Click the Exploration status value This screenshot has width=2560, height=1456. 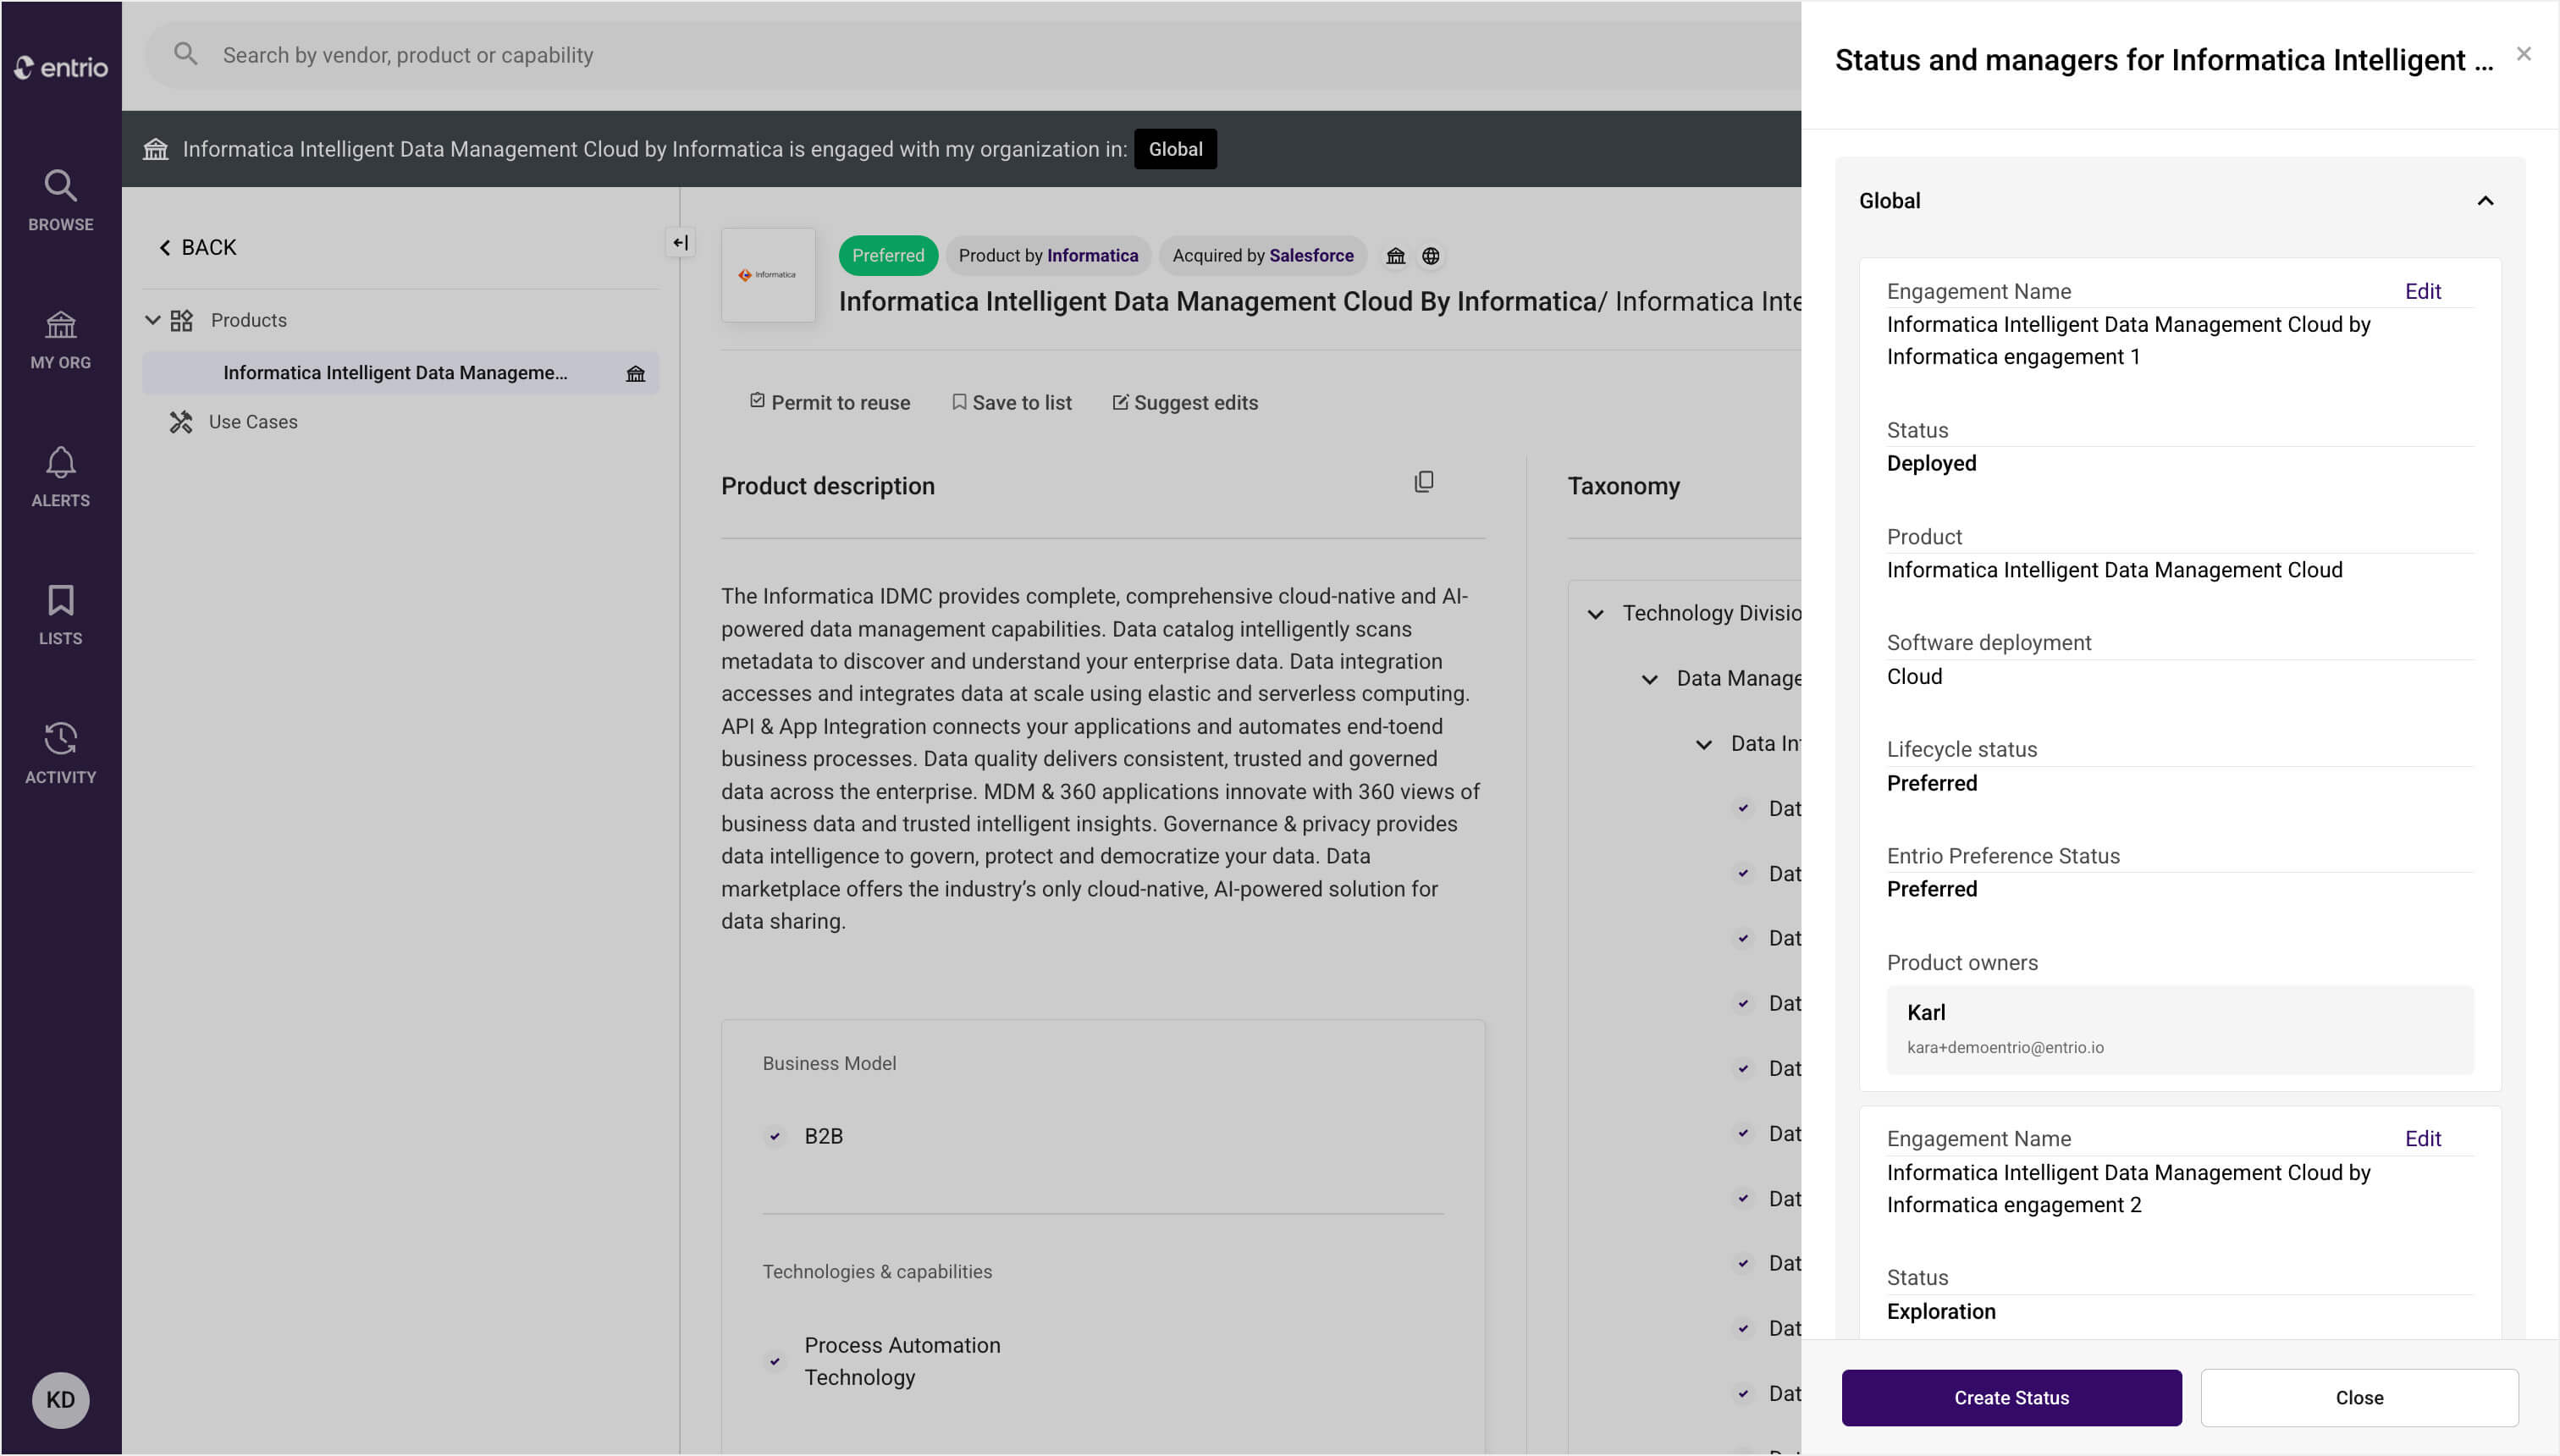[1941, 1312]
